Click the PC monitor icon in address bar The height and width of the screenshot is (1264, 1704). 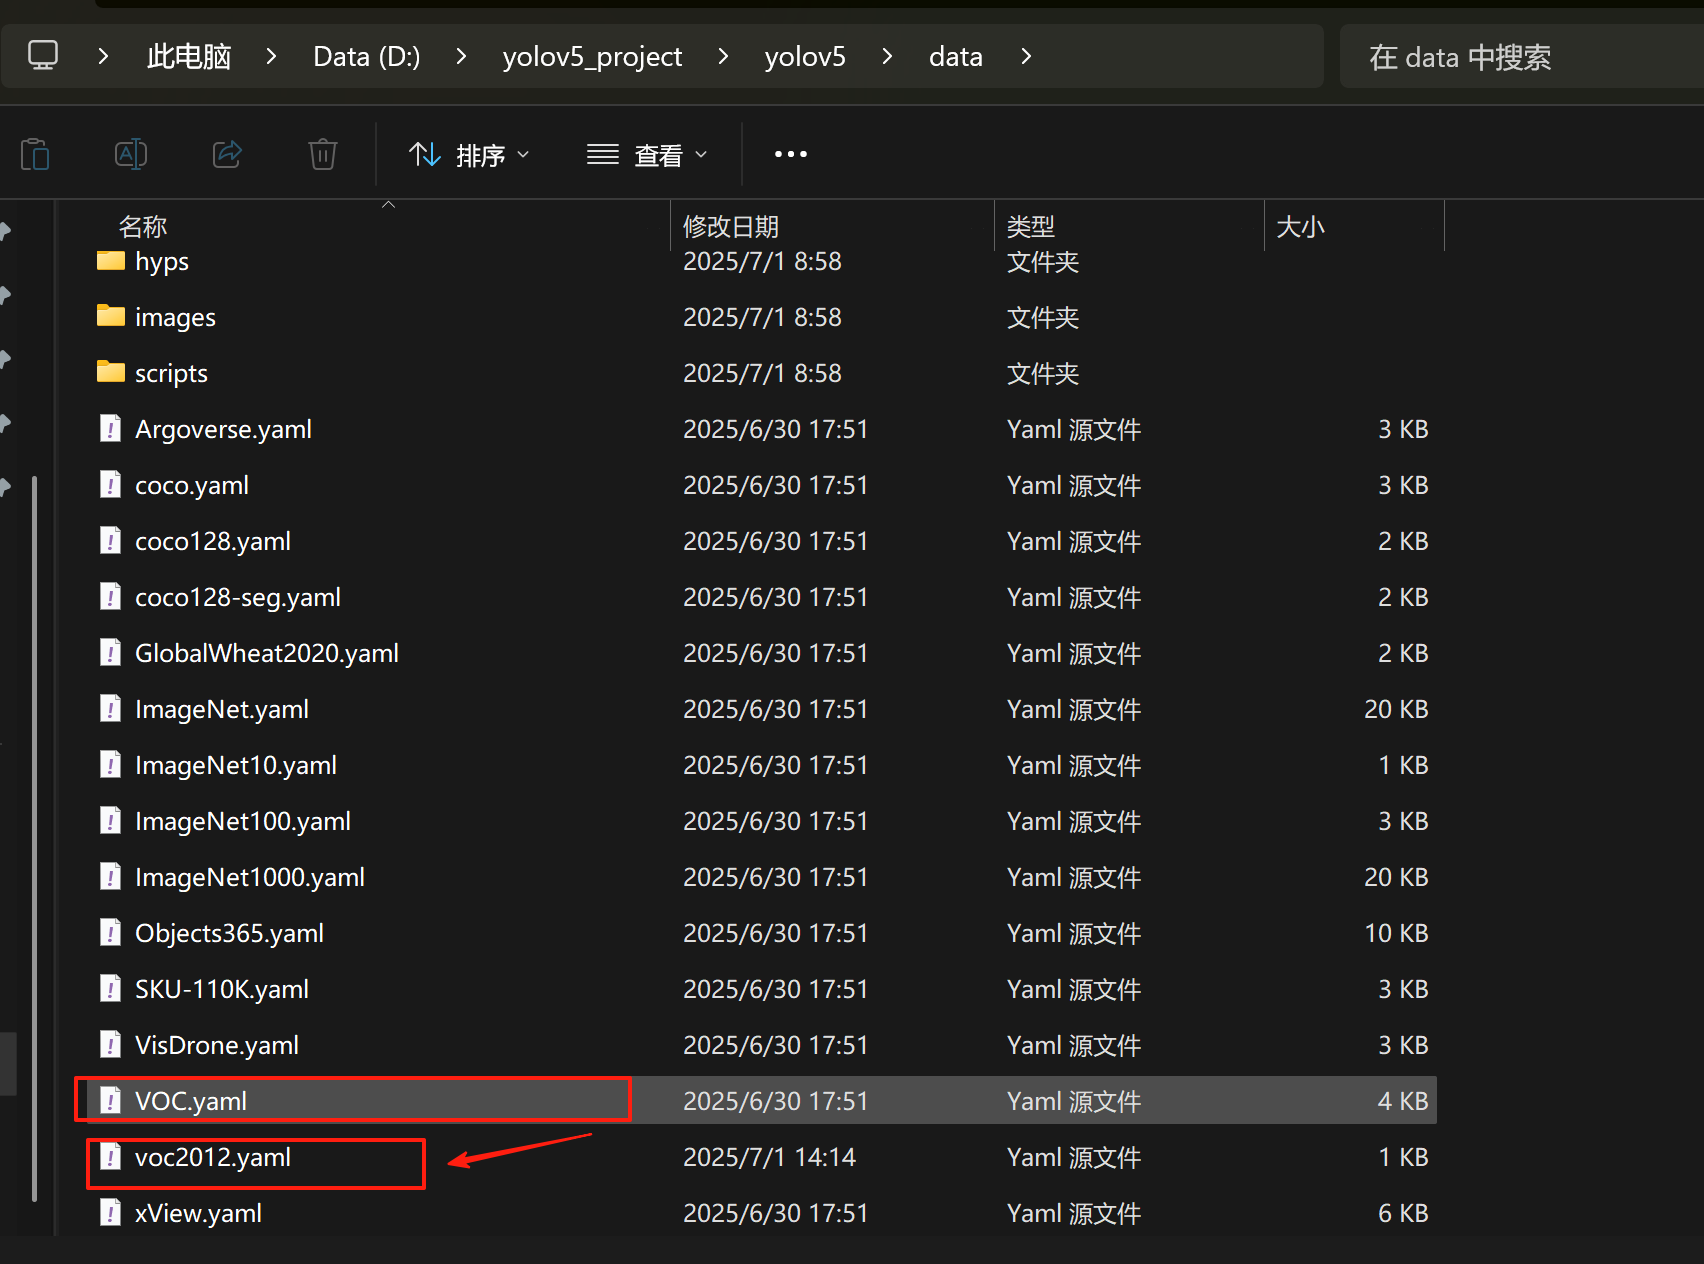coord(43,55)
